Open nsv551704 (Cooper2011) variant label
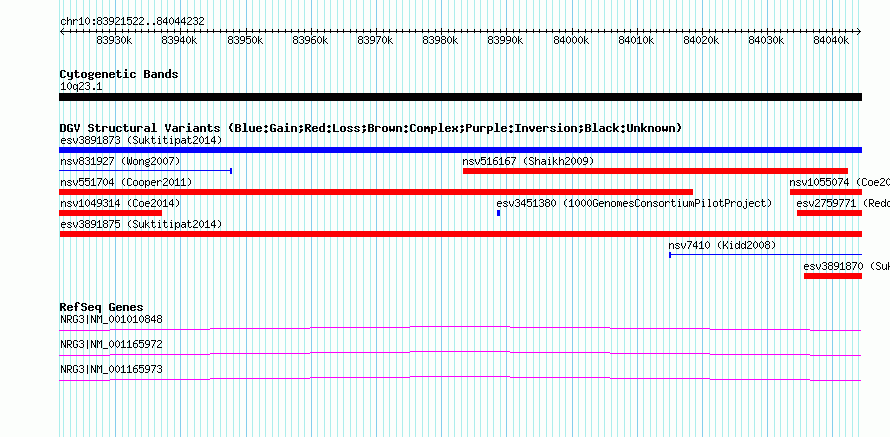Image resolution: width=890 pixels, height=437 pixels. (x=126, y=182)
